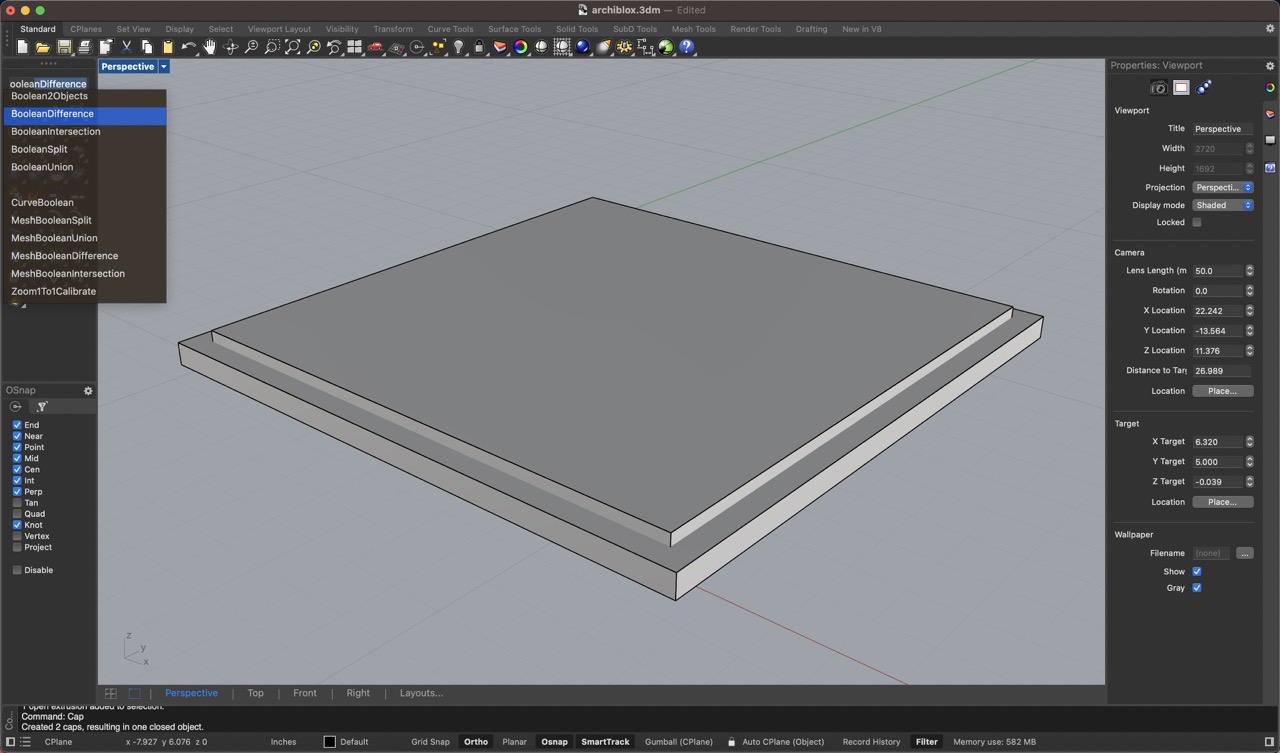Select the viewport rectangle icon in Properties
Image resolution: width=1280 pixels, height=753 pixels.
(1181, 88)
